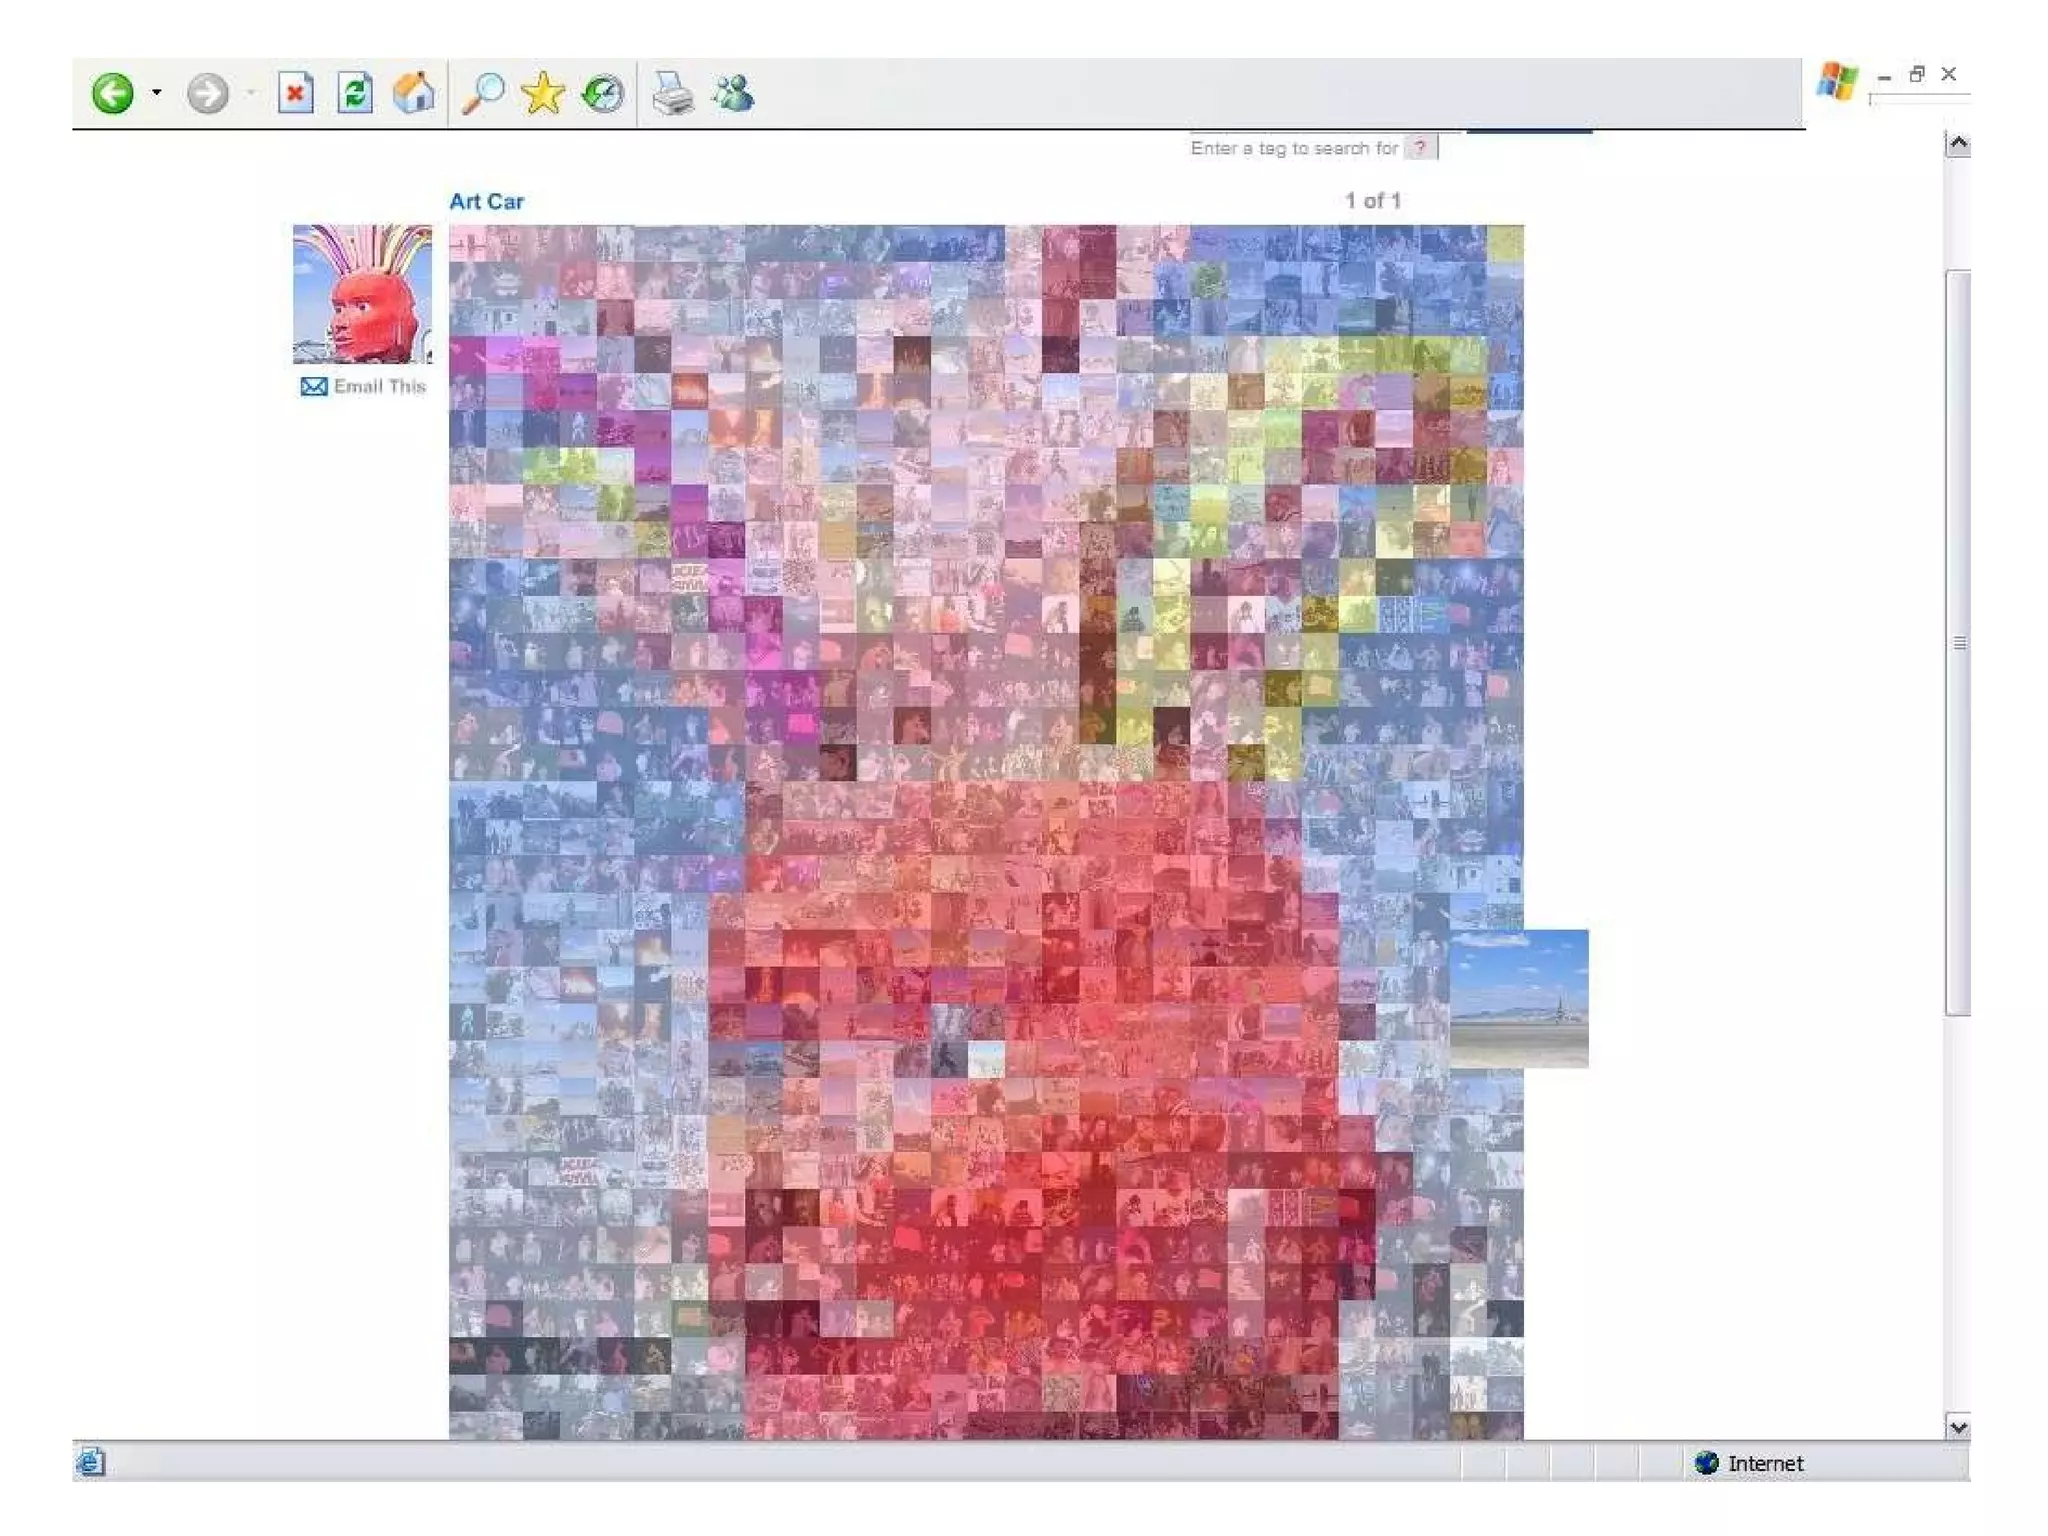Go to the Home page icon
The width and height of the screenshot is (2048, 1536).
[413, 94]
